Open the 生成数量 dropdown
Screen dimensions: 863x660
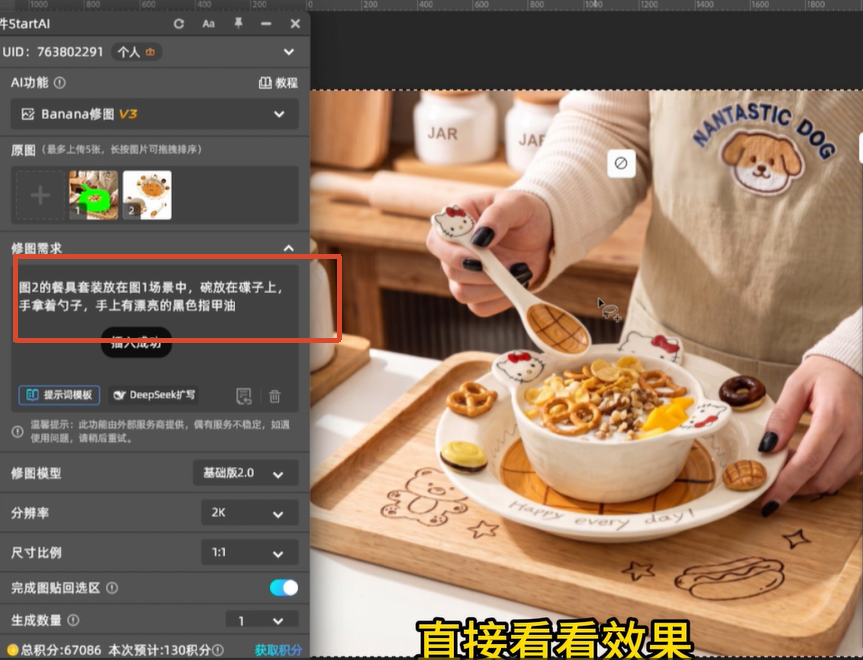pyautogui.click(x=262, y=620)
